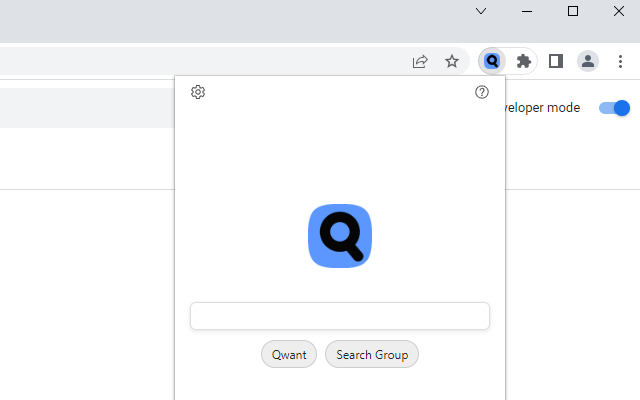Open the Chrome three-dot menu

point(620,61)
